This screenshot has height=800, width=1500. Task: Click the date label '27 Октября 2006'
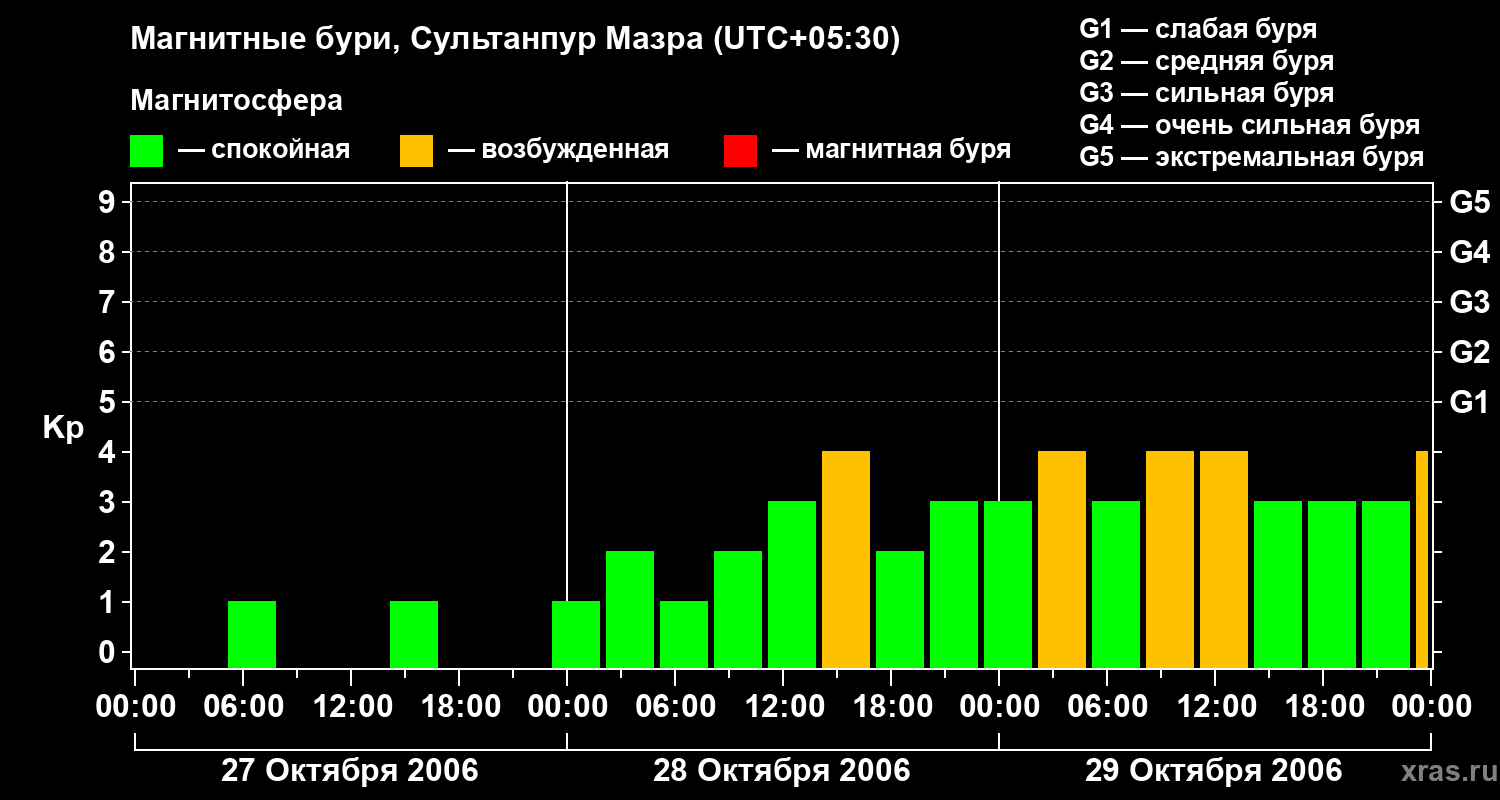tap(349, 771)
